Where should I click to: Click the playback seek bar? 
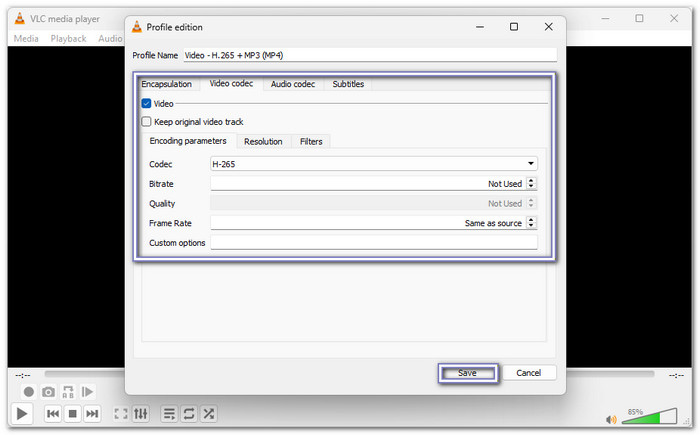click(x=349, y=374)
